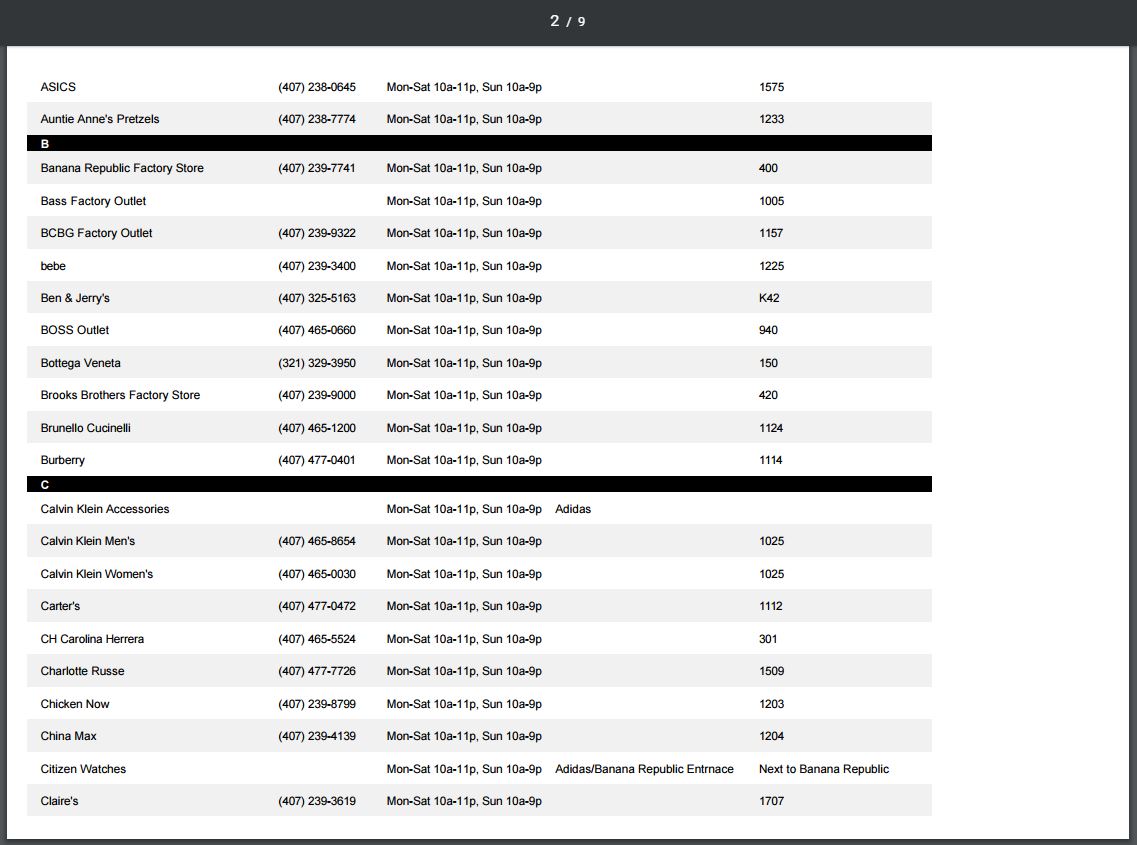Select the bebe store name

[x=53, y=266]
